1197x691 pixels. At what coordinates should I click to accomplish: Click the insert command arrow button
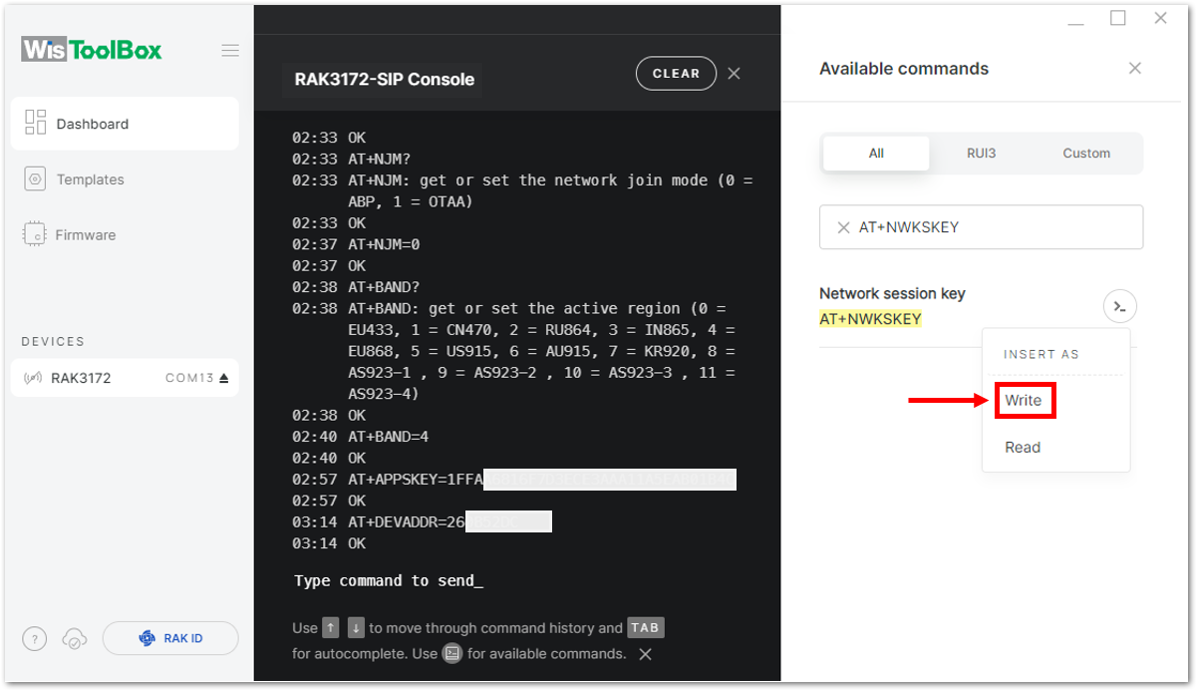coord(1119,306)
